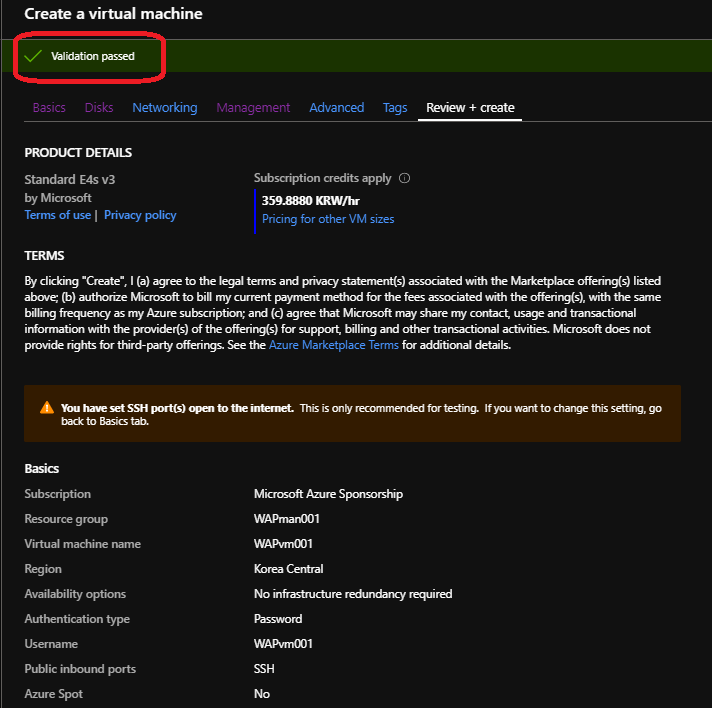Click 'No infrastructure redundancy required' value

(x=353, y=594)
